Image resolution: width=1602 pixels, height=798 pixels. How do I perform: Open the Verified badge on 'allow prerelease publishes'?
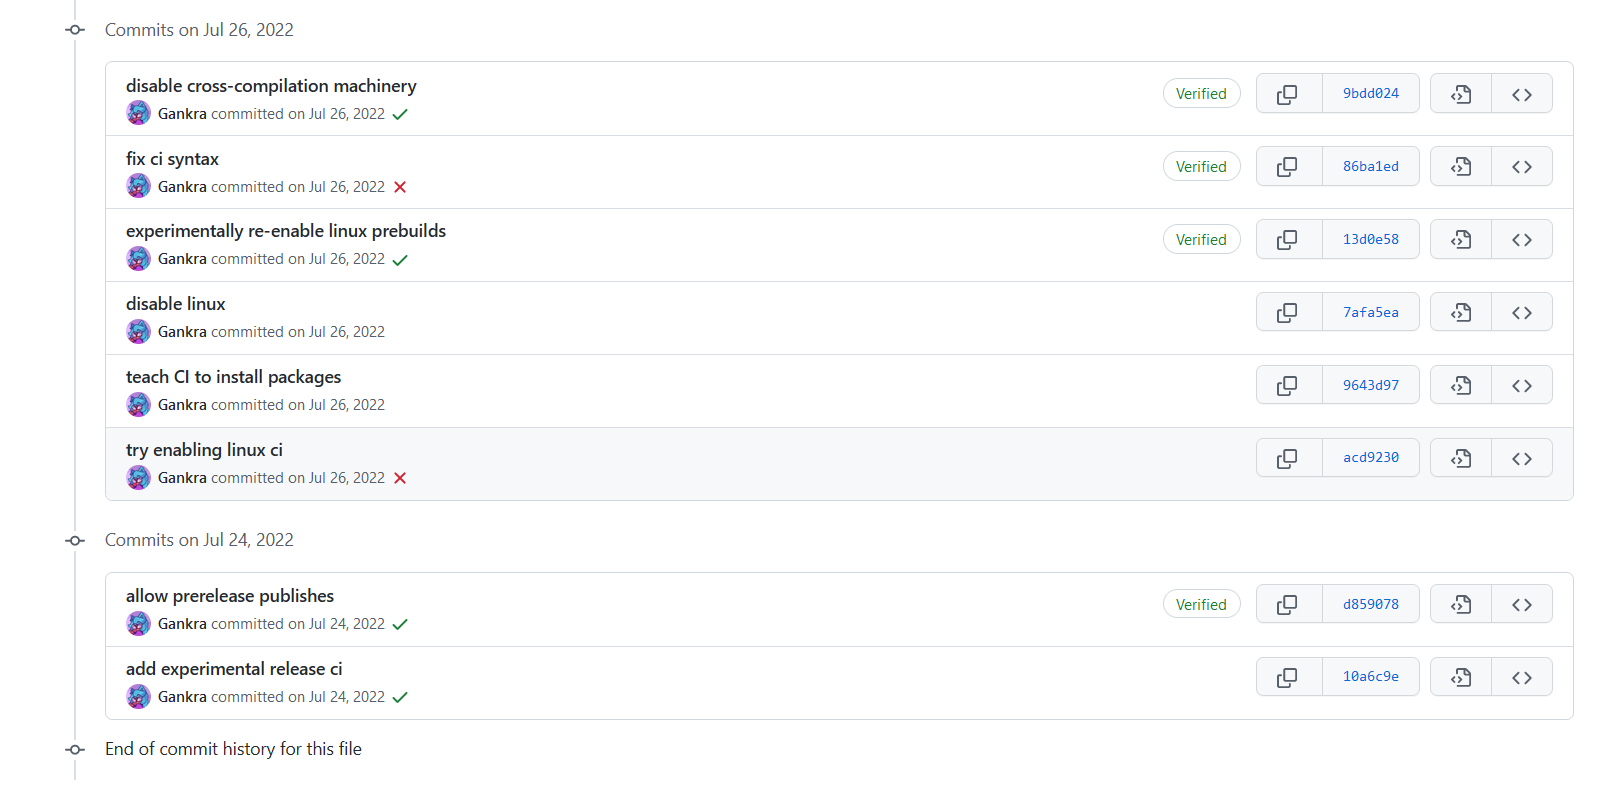click(x=1201, y=603)
